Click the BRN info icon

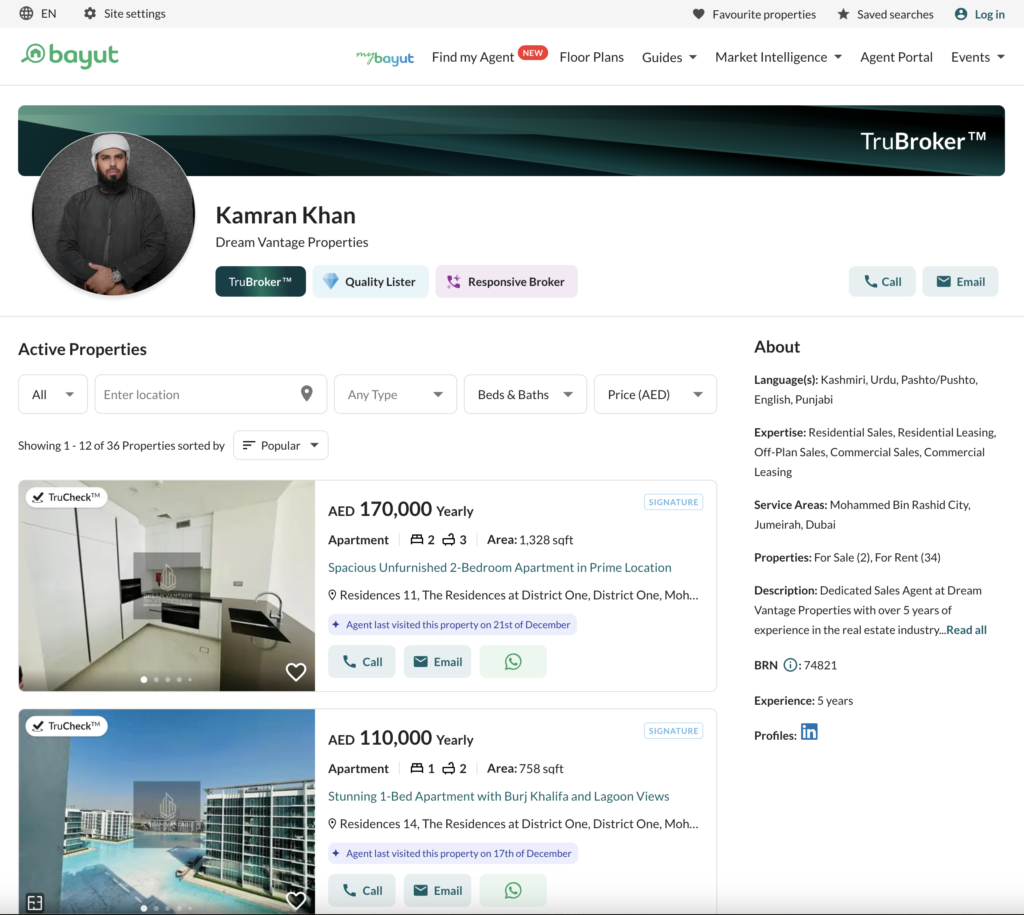pos(791,665)
